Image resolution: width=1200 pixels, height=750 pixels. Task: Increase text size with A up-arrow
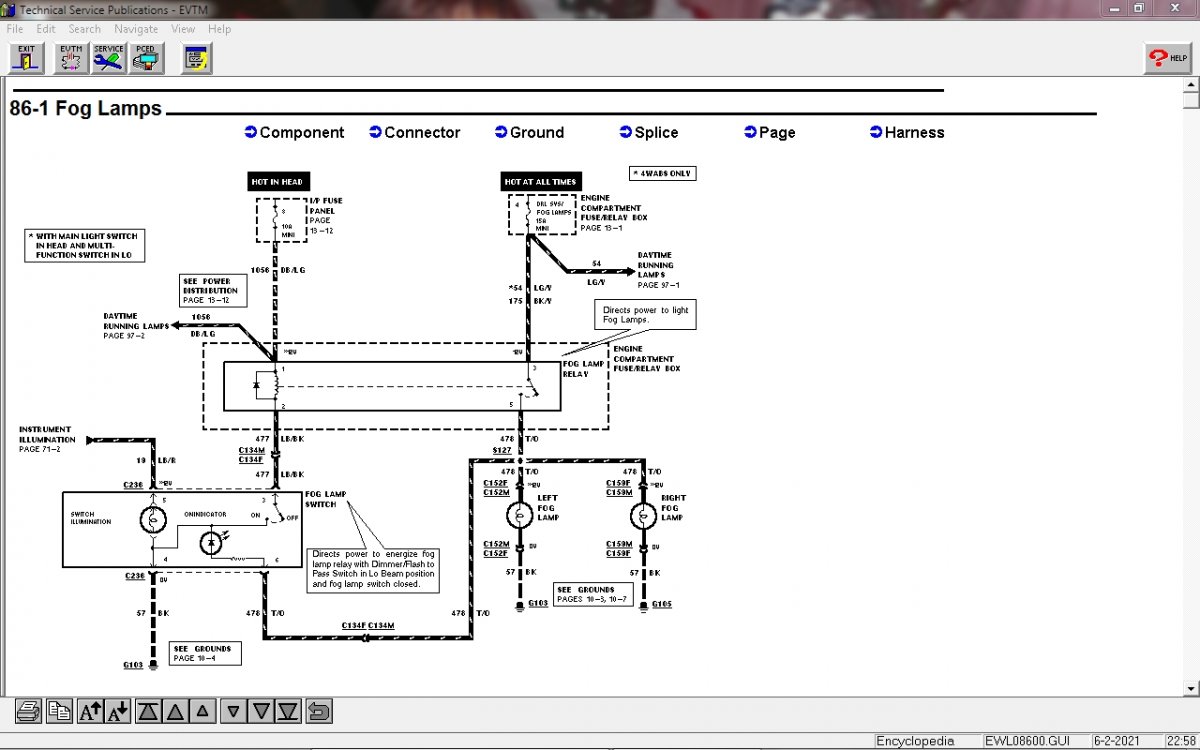pyautogui.click(x=90, y=711)
